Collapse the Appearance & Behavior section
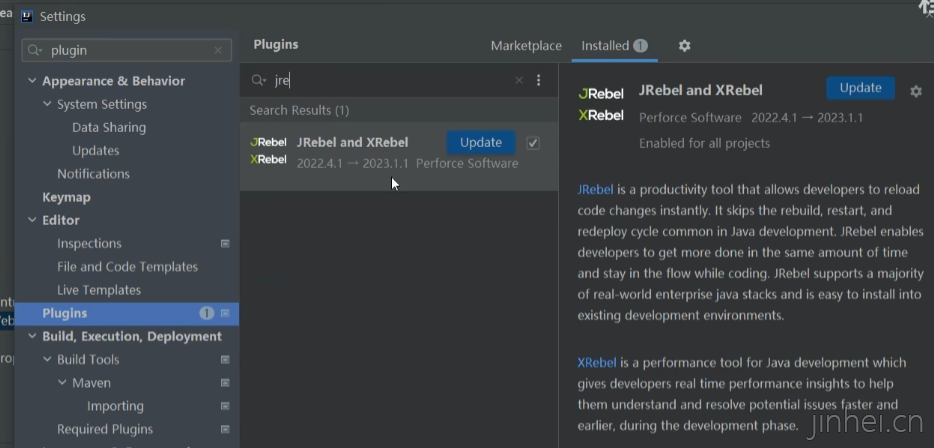Image resolution: width=934 pixels, height=448 pixels. pos(32,81)
